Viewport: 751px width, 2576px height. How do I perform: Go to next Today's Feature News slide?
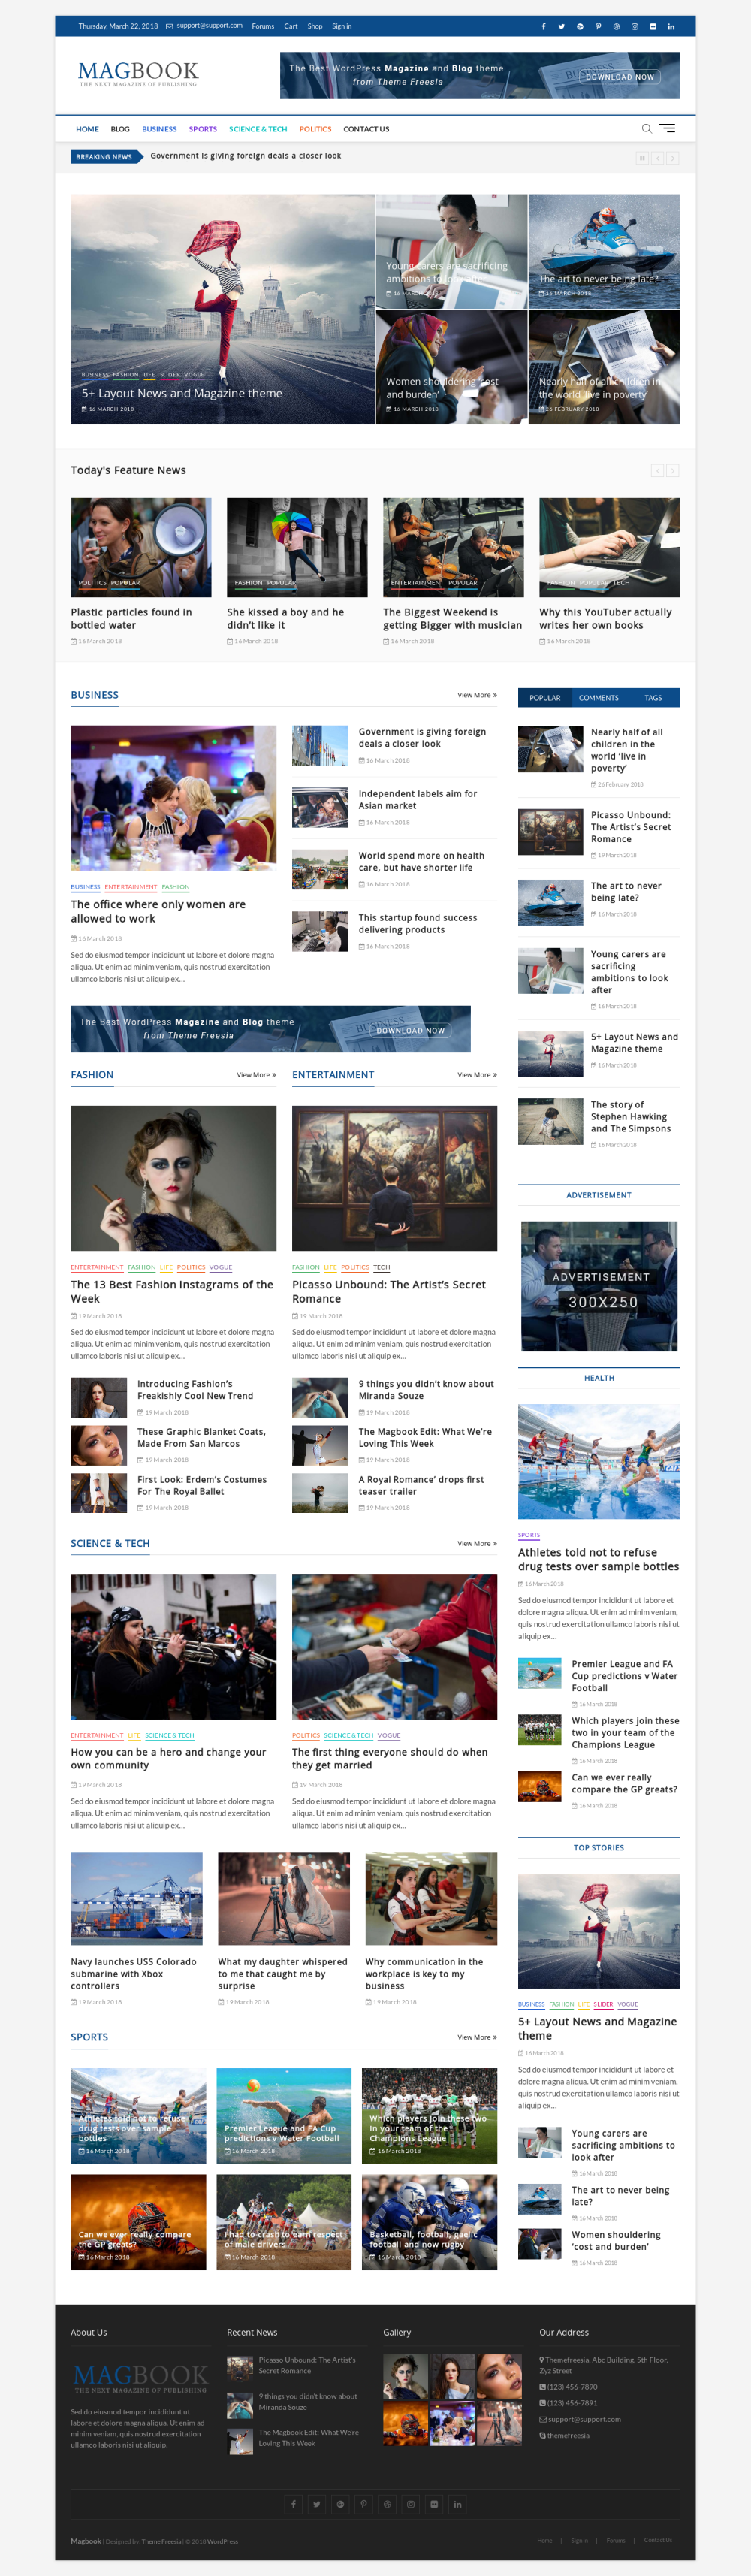click(673, 470)
